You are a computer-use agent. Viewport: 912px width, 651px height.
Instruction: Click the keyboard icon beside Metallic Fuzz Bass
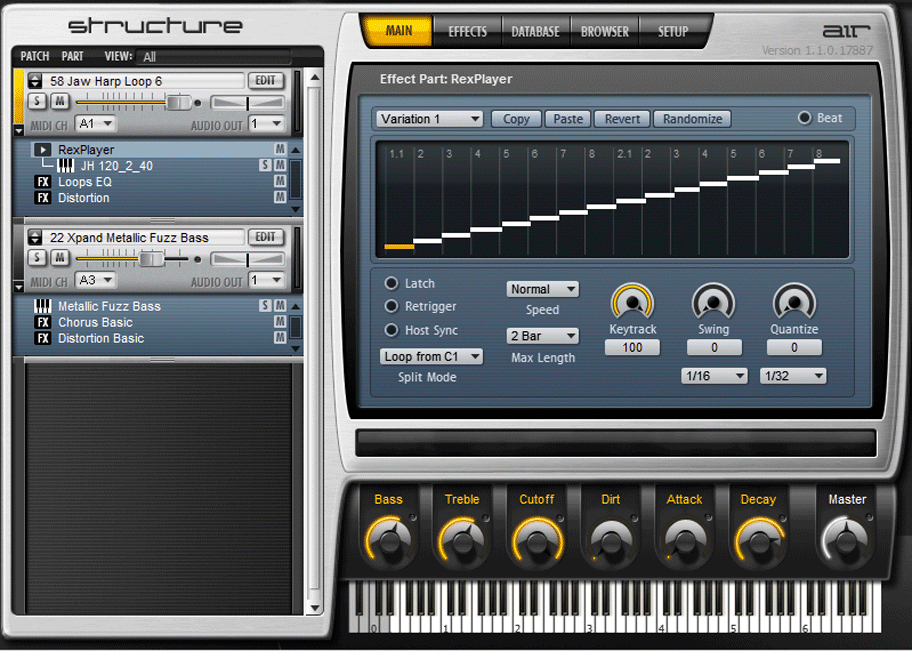point(42,306)
